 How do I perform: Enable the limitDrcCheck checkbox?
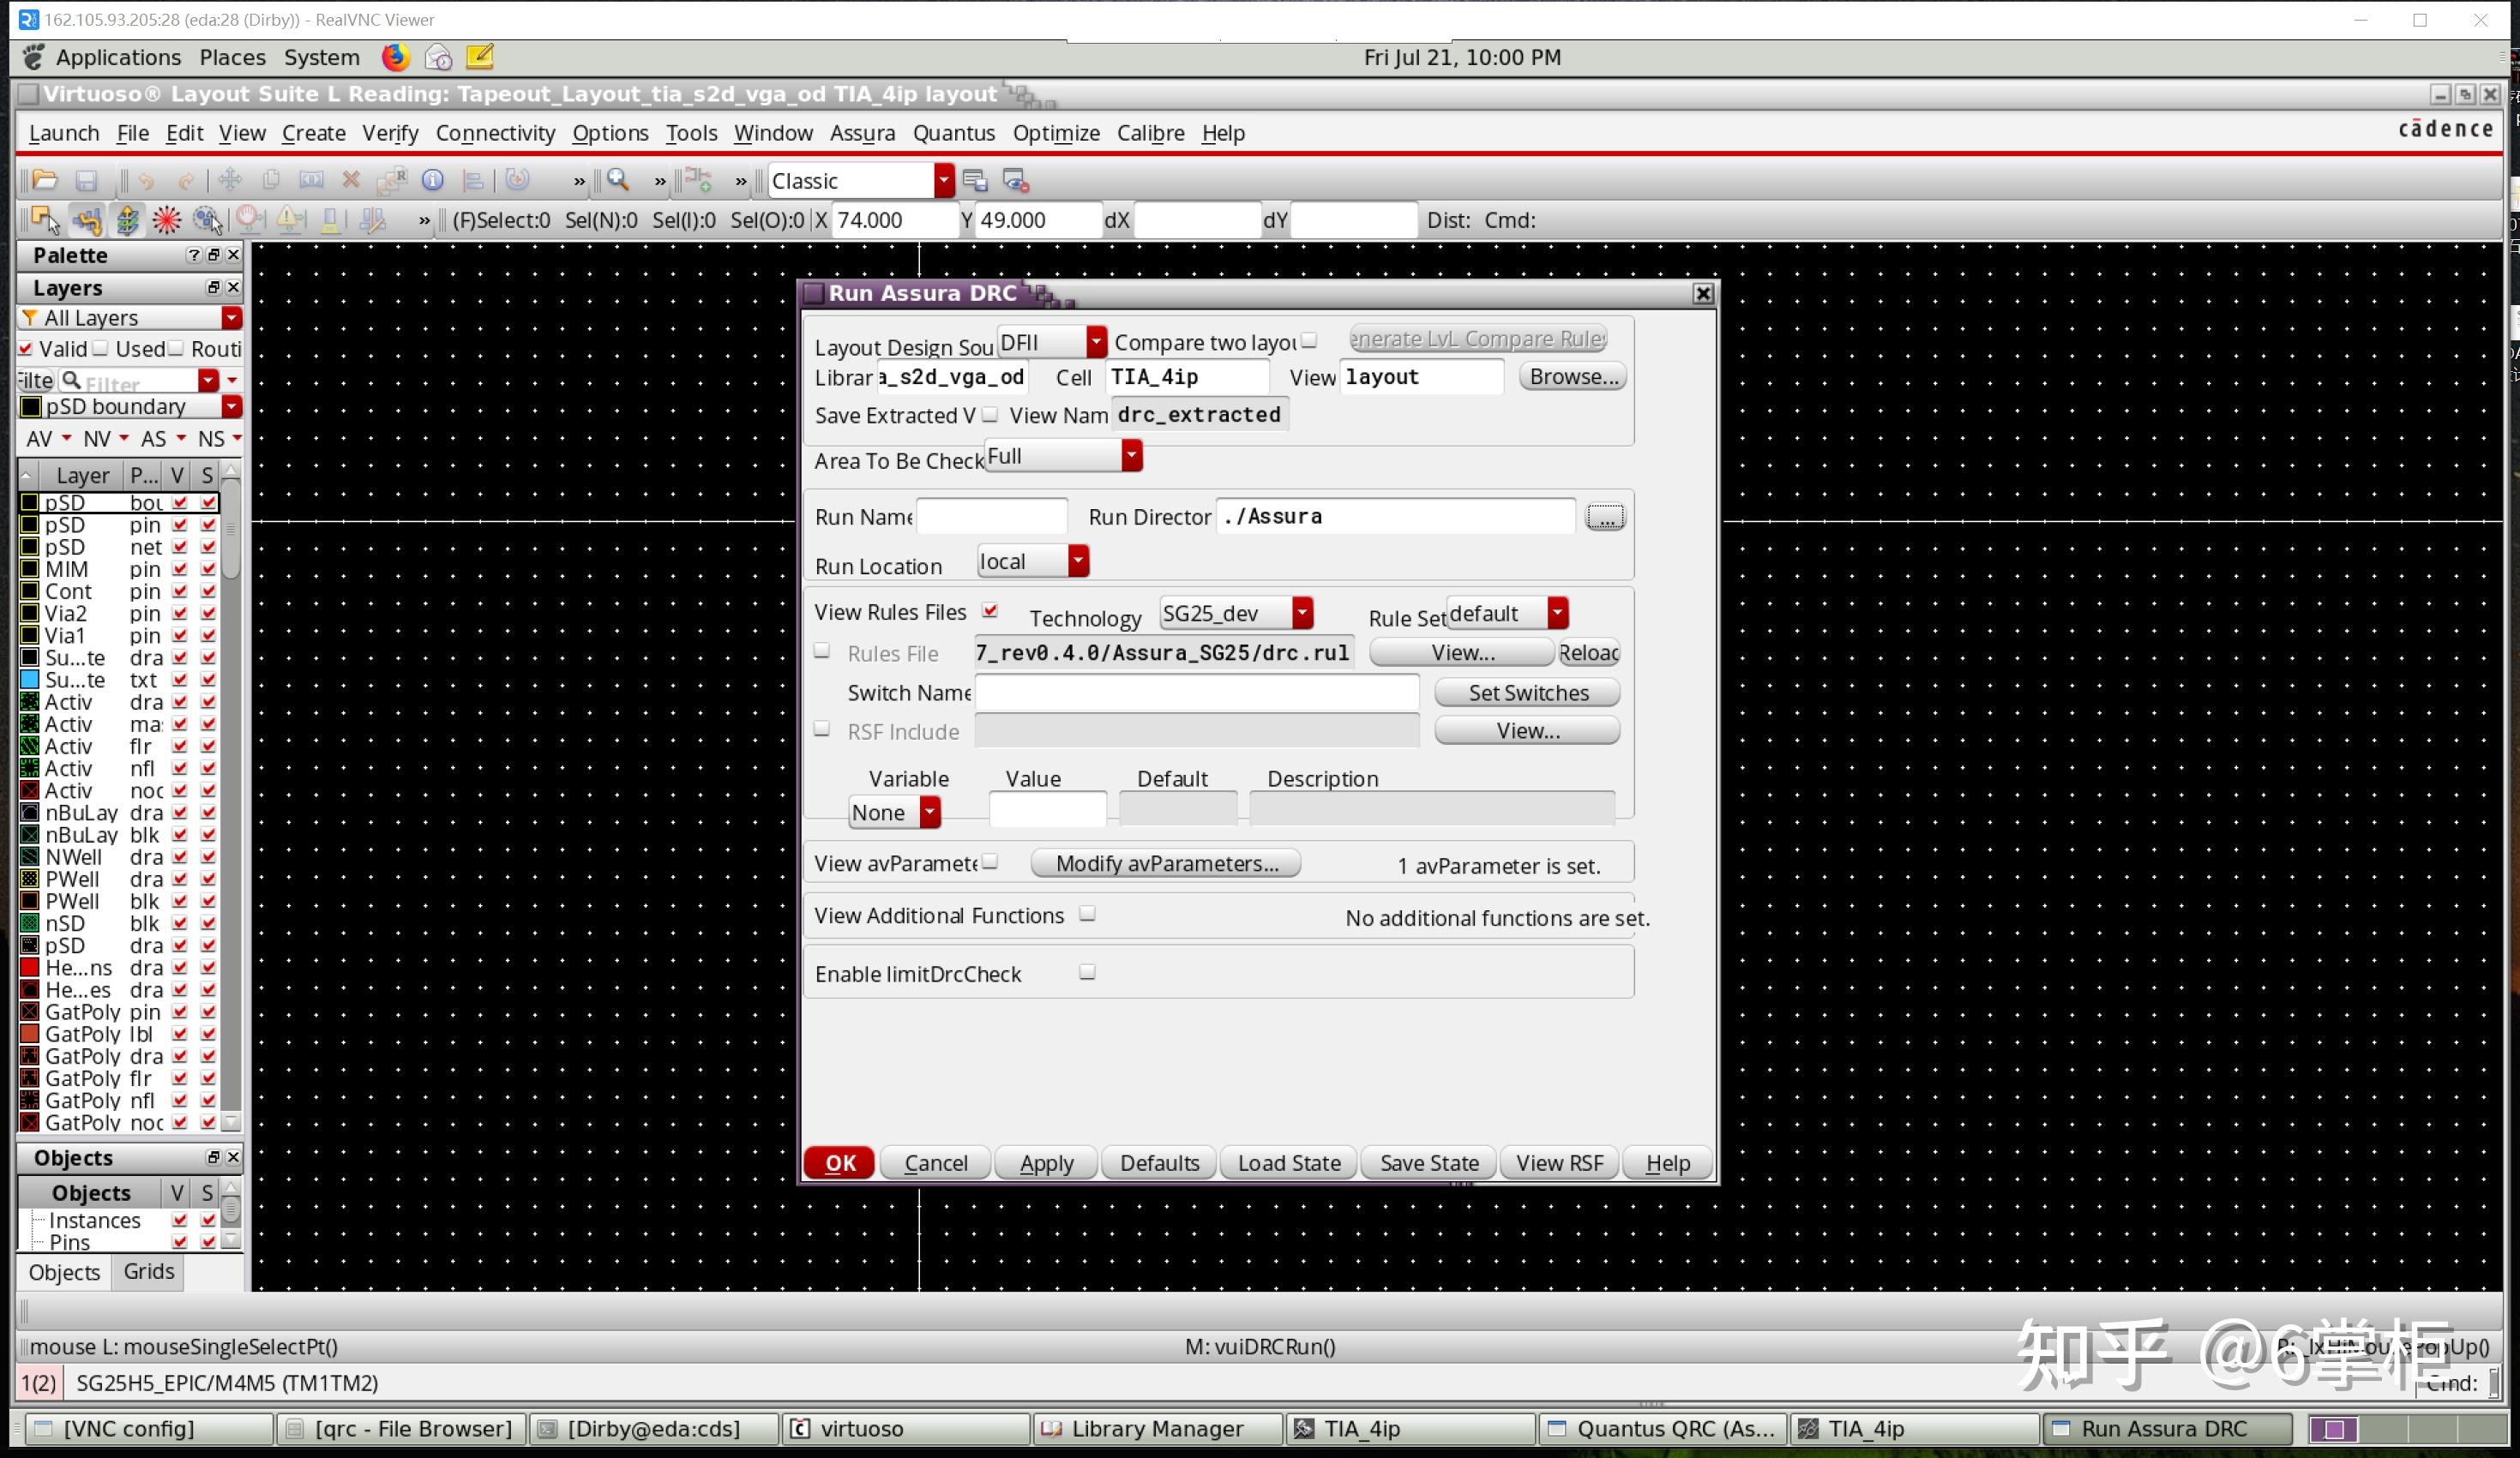click(1087, 972)
